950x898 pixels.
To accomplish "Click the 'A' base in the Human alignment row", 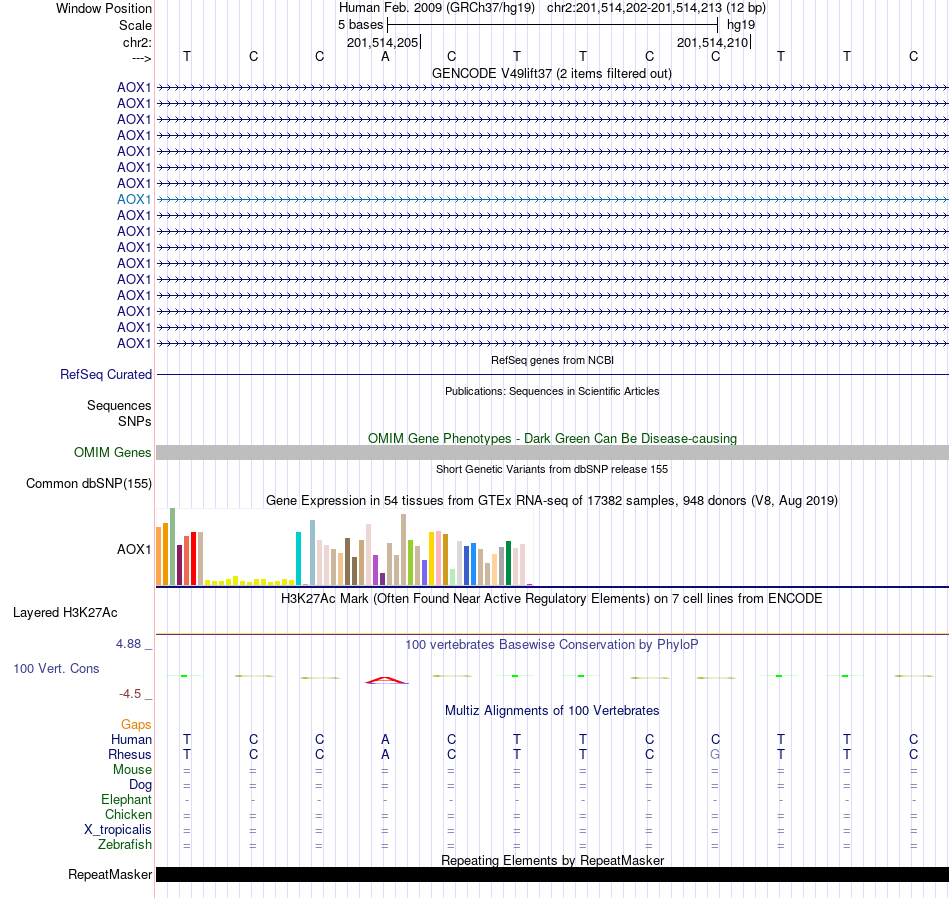I will pyautogui.click(x=385, y=739).
